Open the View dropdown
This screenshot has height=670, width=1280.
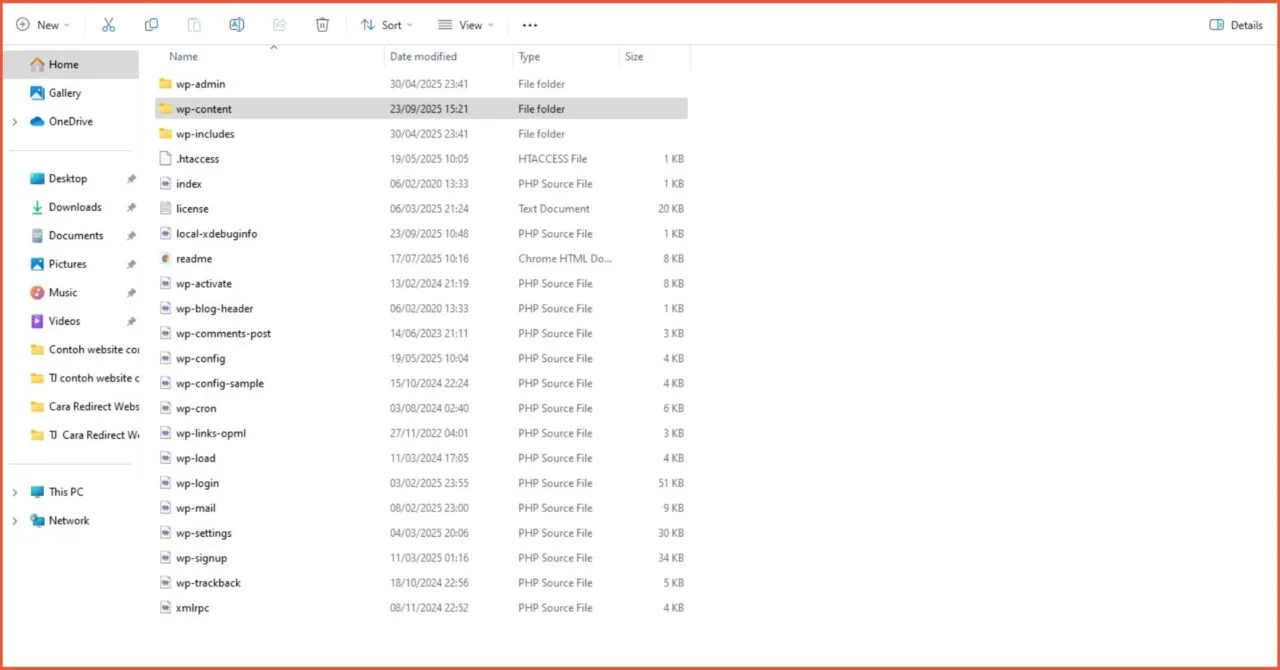pyautogui.click(x=465, y=24)
